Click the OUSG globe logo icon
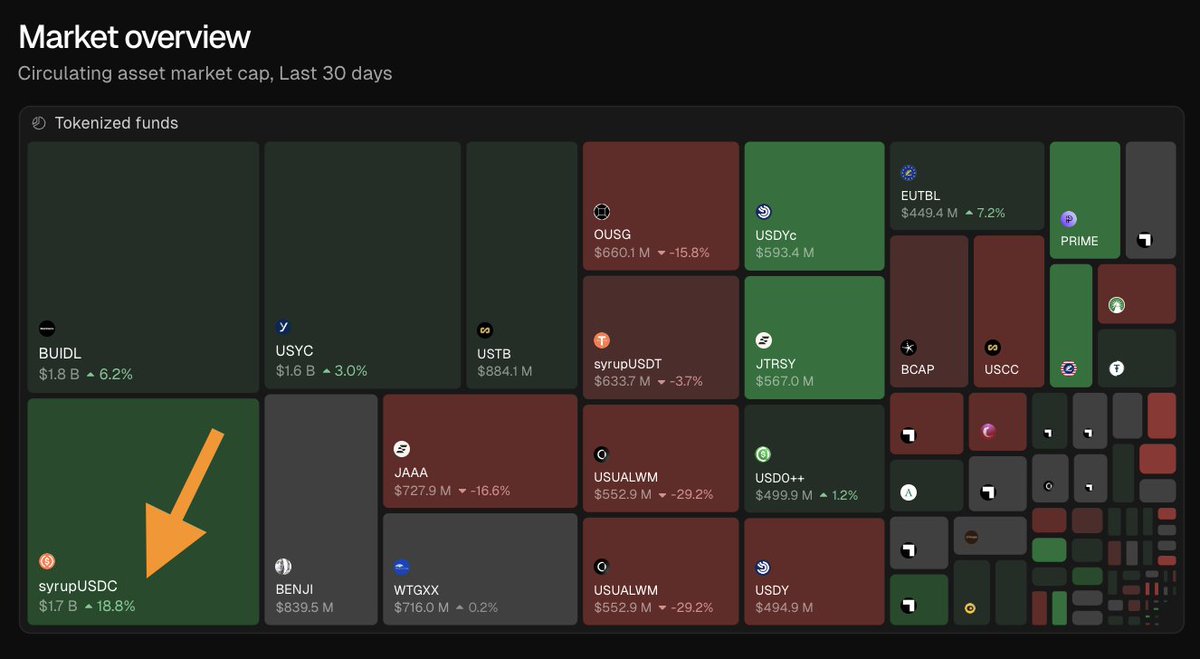This screenshot has width=1200, height=659. (602, 211)
